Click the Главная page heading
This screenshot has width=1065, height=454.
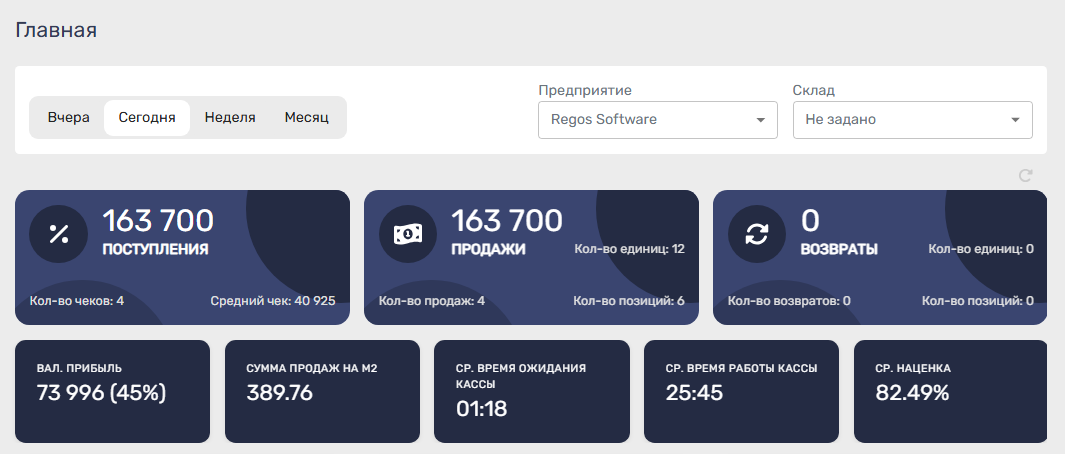click(x=56, y=30)
